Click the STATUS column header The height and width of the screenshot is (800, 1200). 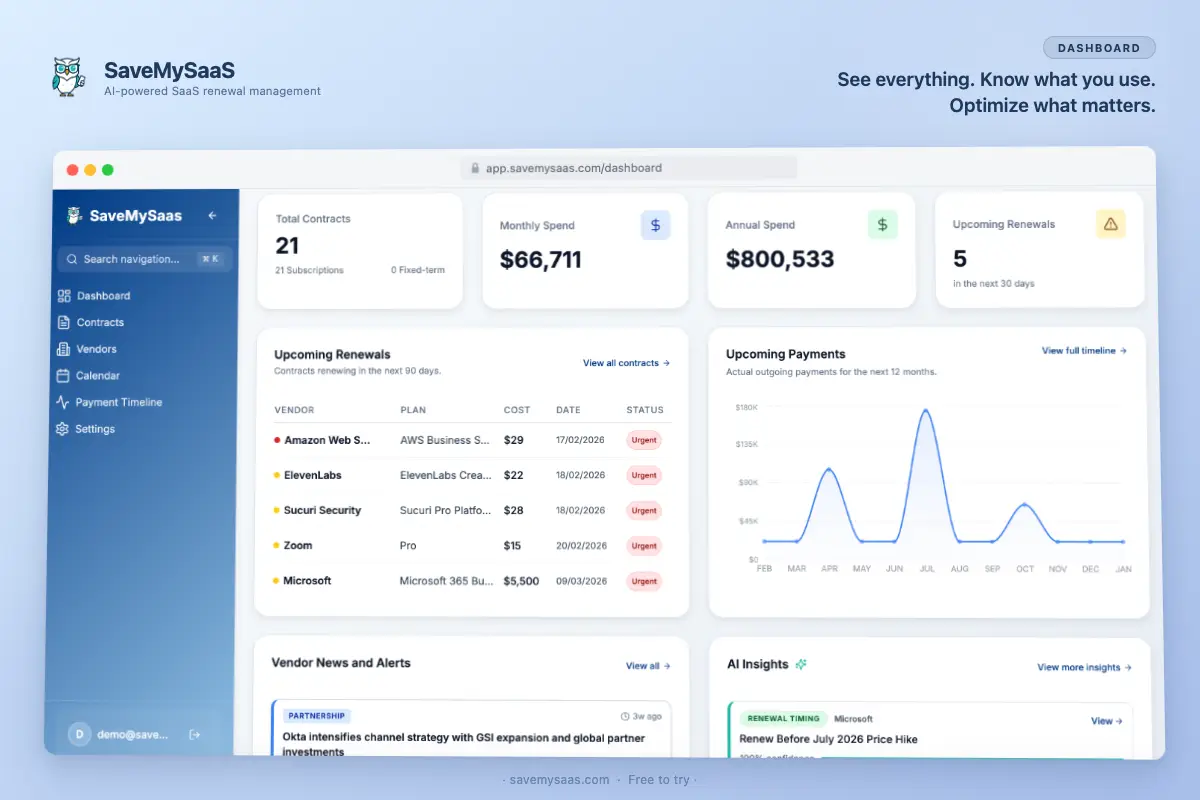point(645,410)
